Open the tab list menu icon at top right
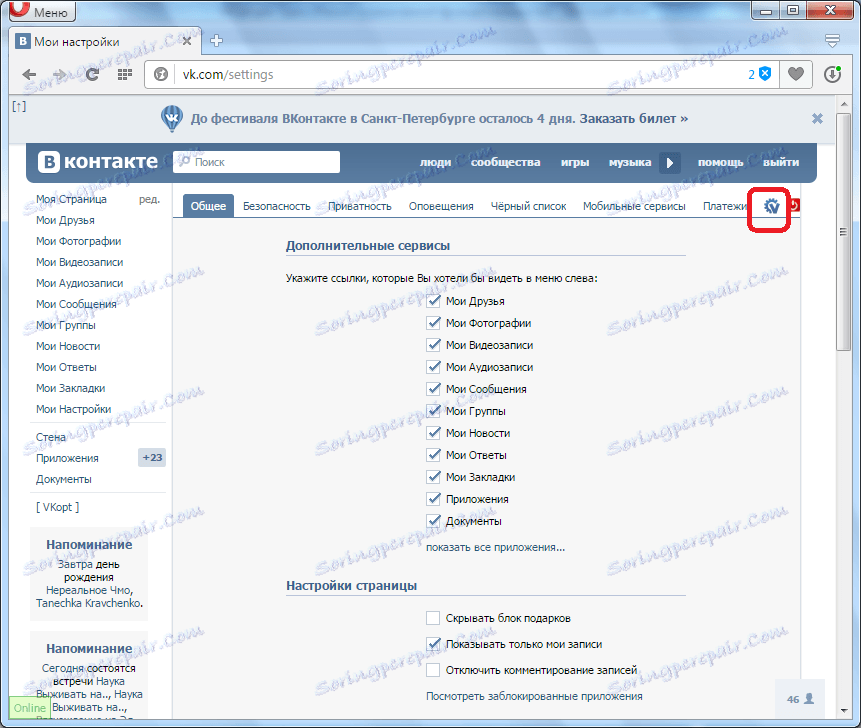 click(832, 40)
